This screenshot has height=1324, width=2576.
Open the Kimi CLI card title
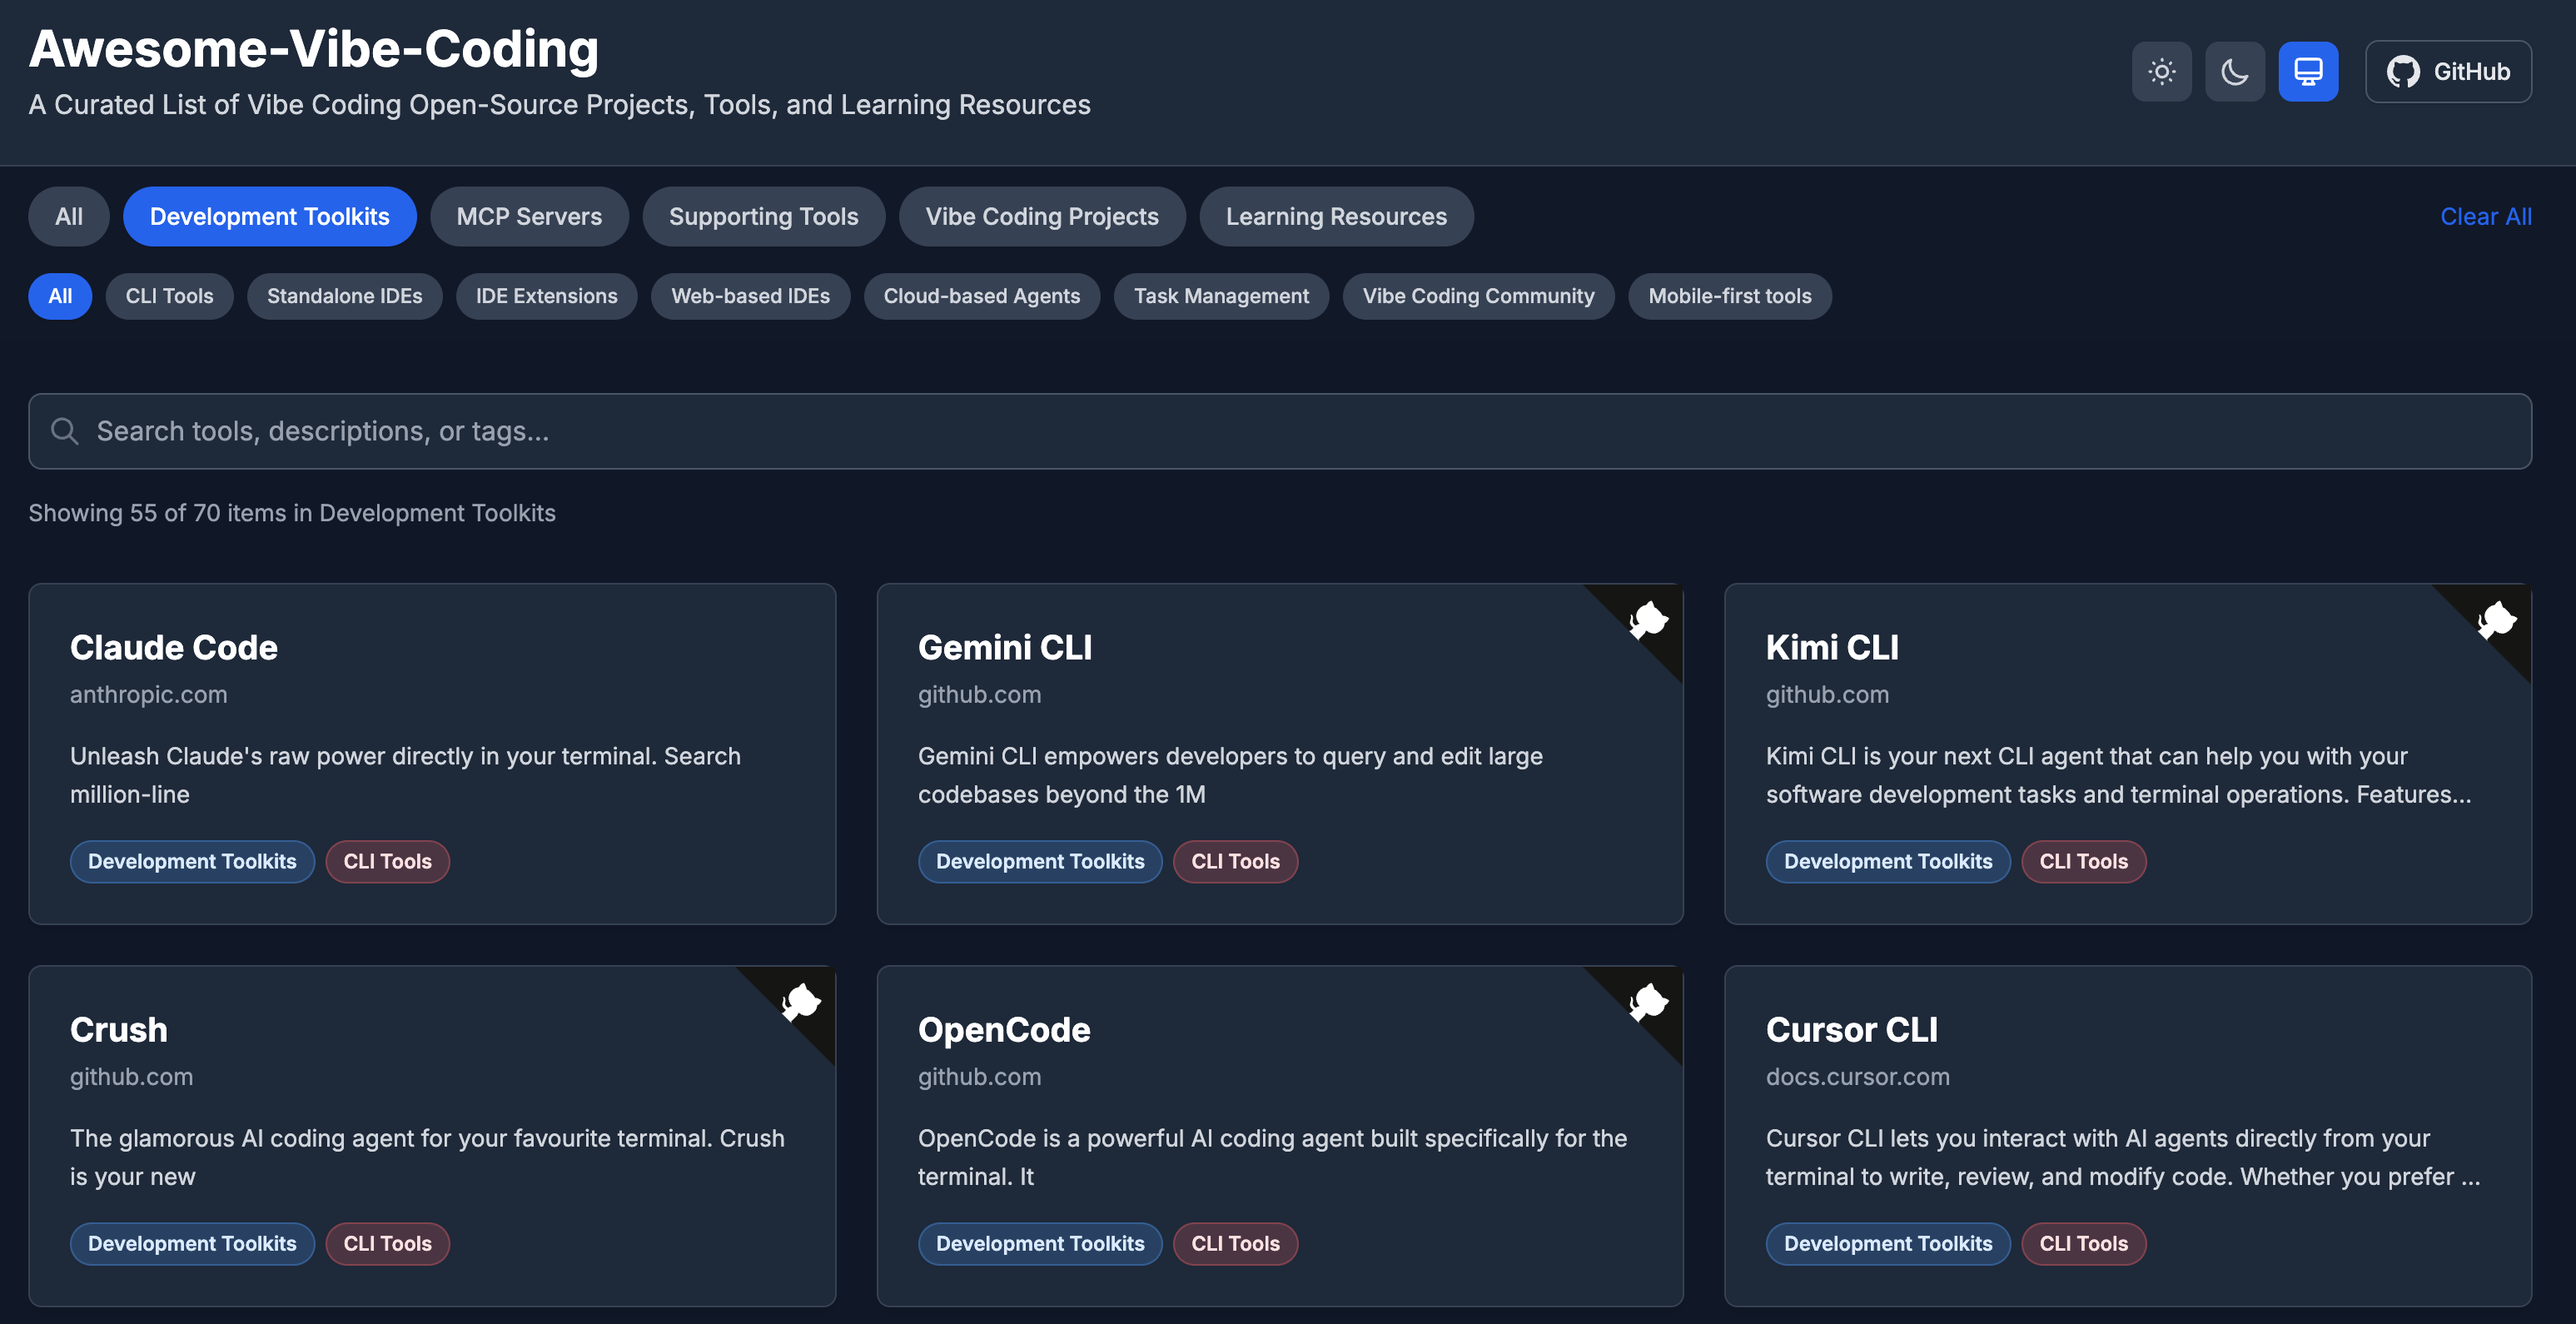click(1832, 647)
